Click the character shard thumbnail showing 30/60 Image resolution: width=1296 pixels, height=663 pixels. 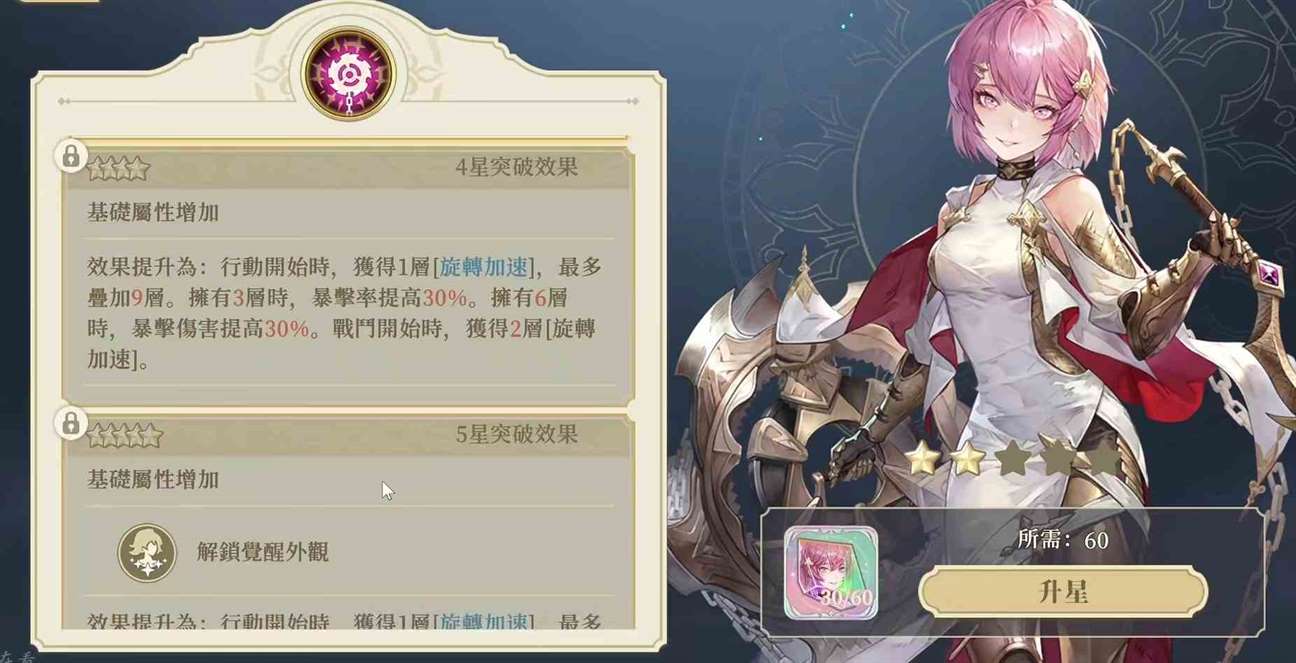pyautogui.click(x=831, y=574)
